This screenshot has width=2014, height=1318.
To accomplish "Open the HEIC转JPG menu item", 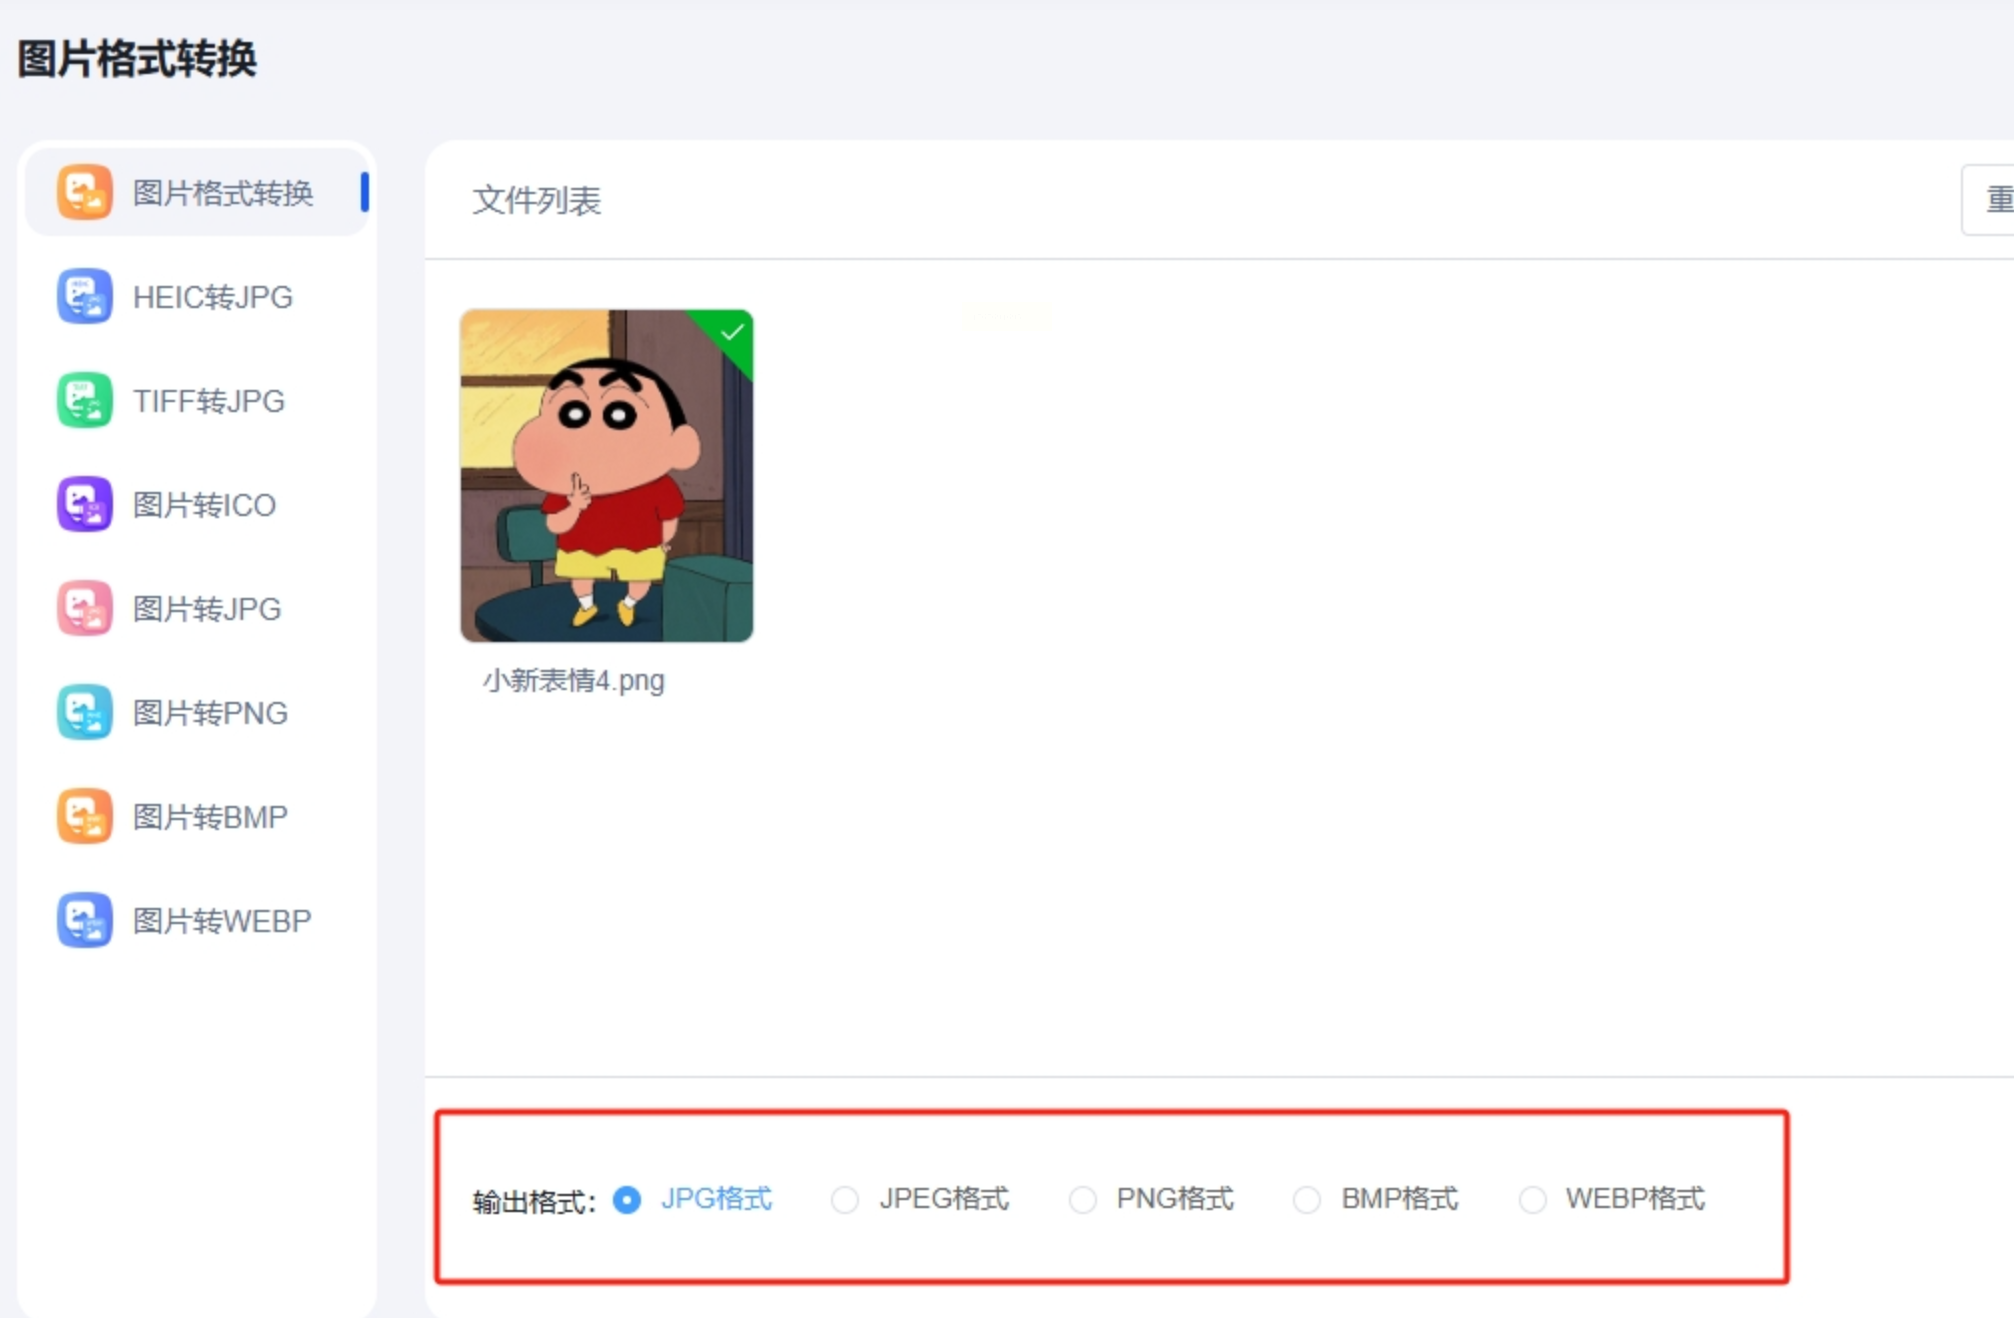I will (x=212, y=297).
